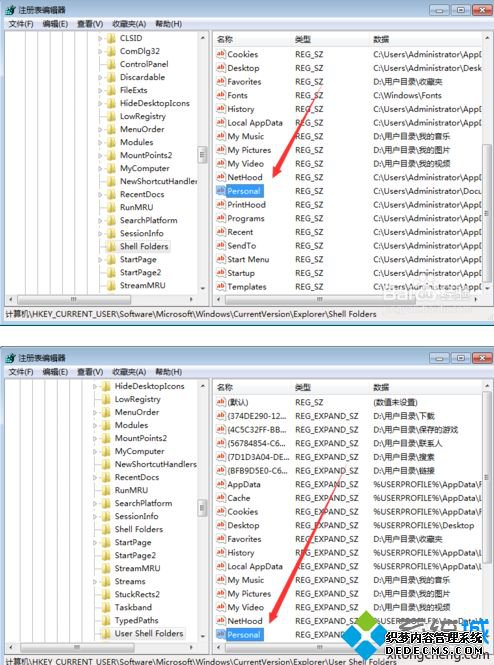
Task: Click the CLSID key folder icon
Action: click(x=111, y=39)
